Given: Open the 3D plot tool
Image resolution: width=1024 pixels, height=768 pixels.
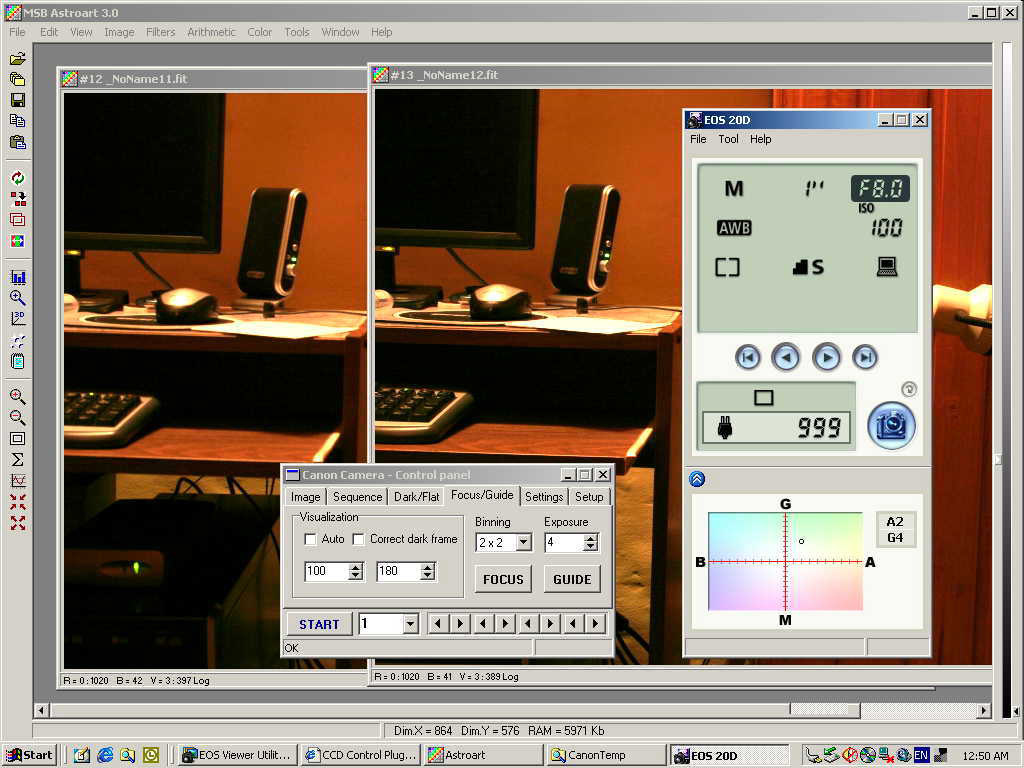Looking at the screenshot, I should pyautogui.click(x=18, y=319).
